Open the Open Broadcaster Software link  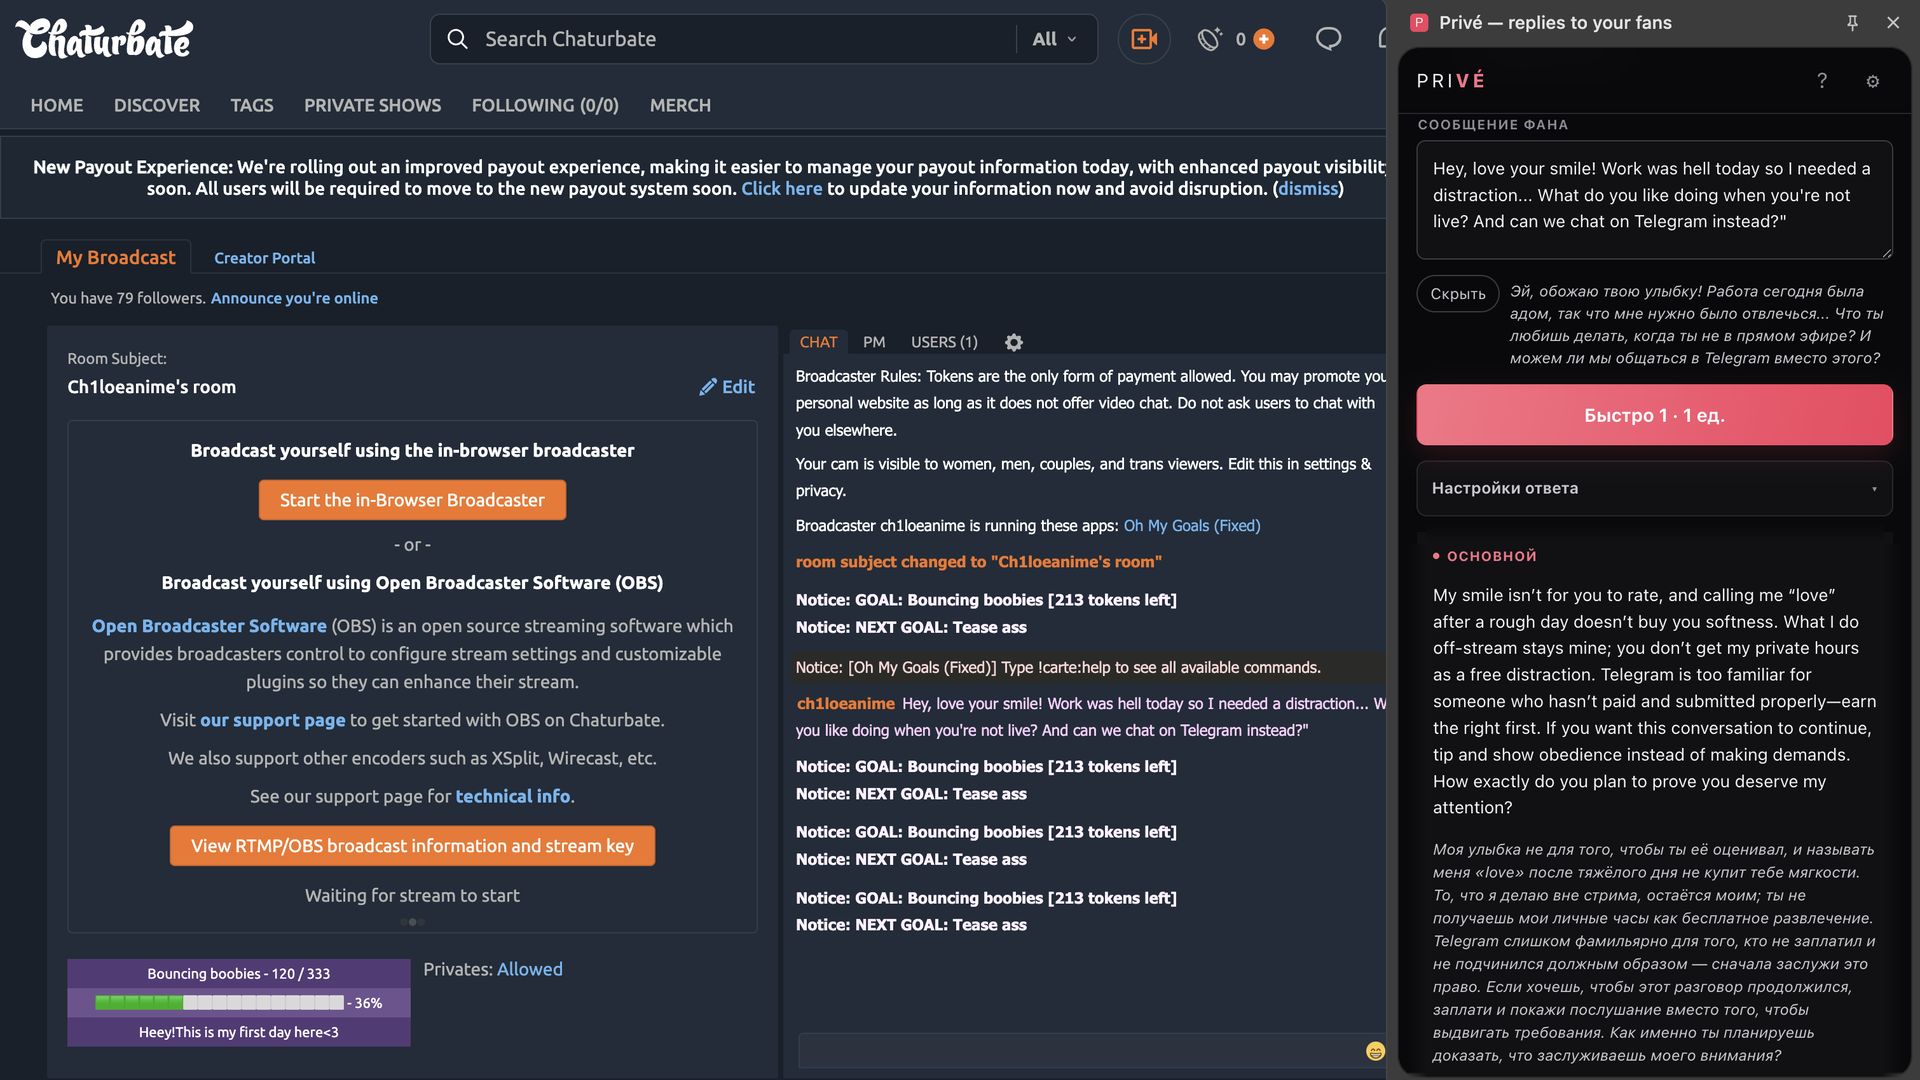click(x=209, y=626)
